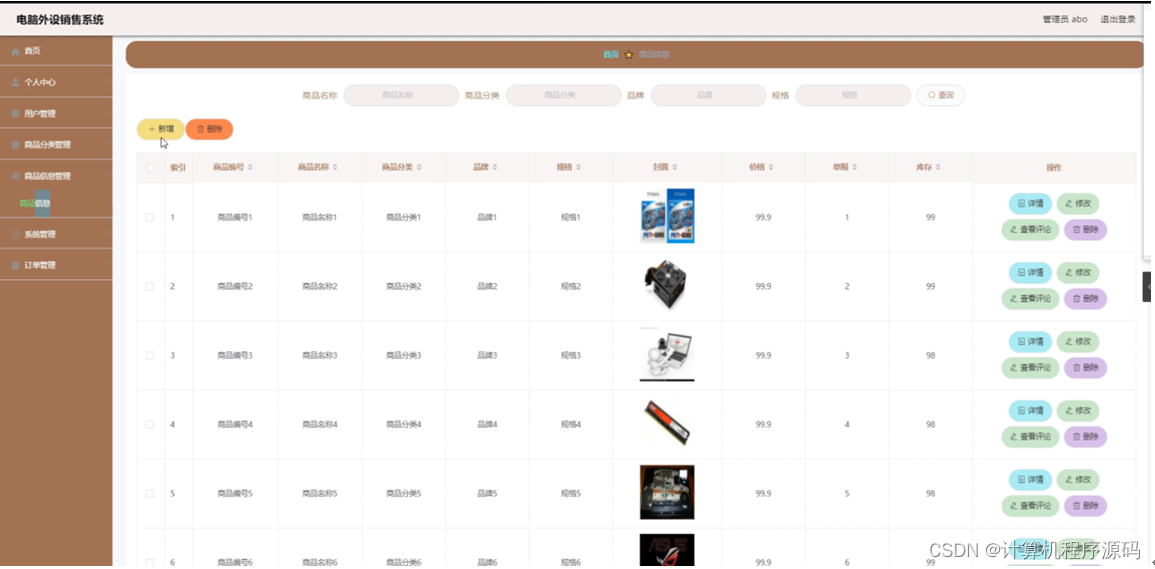Viewport: 1155px width, 569px height.
Task: Toggle the select-all header checkbox
Action: click(150, 168)
